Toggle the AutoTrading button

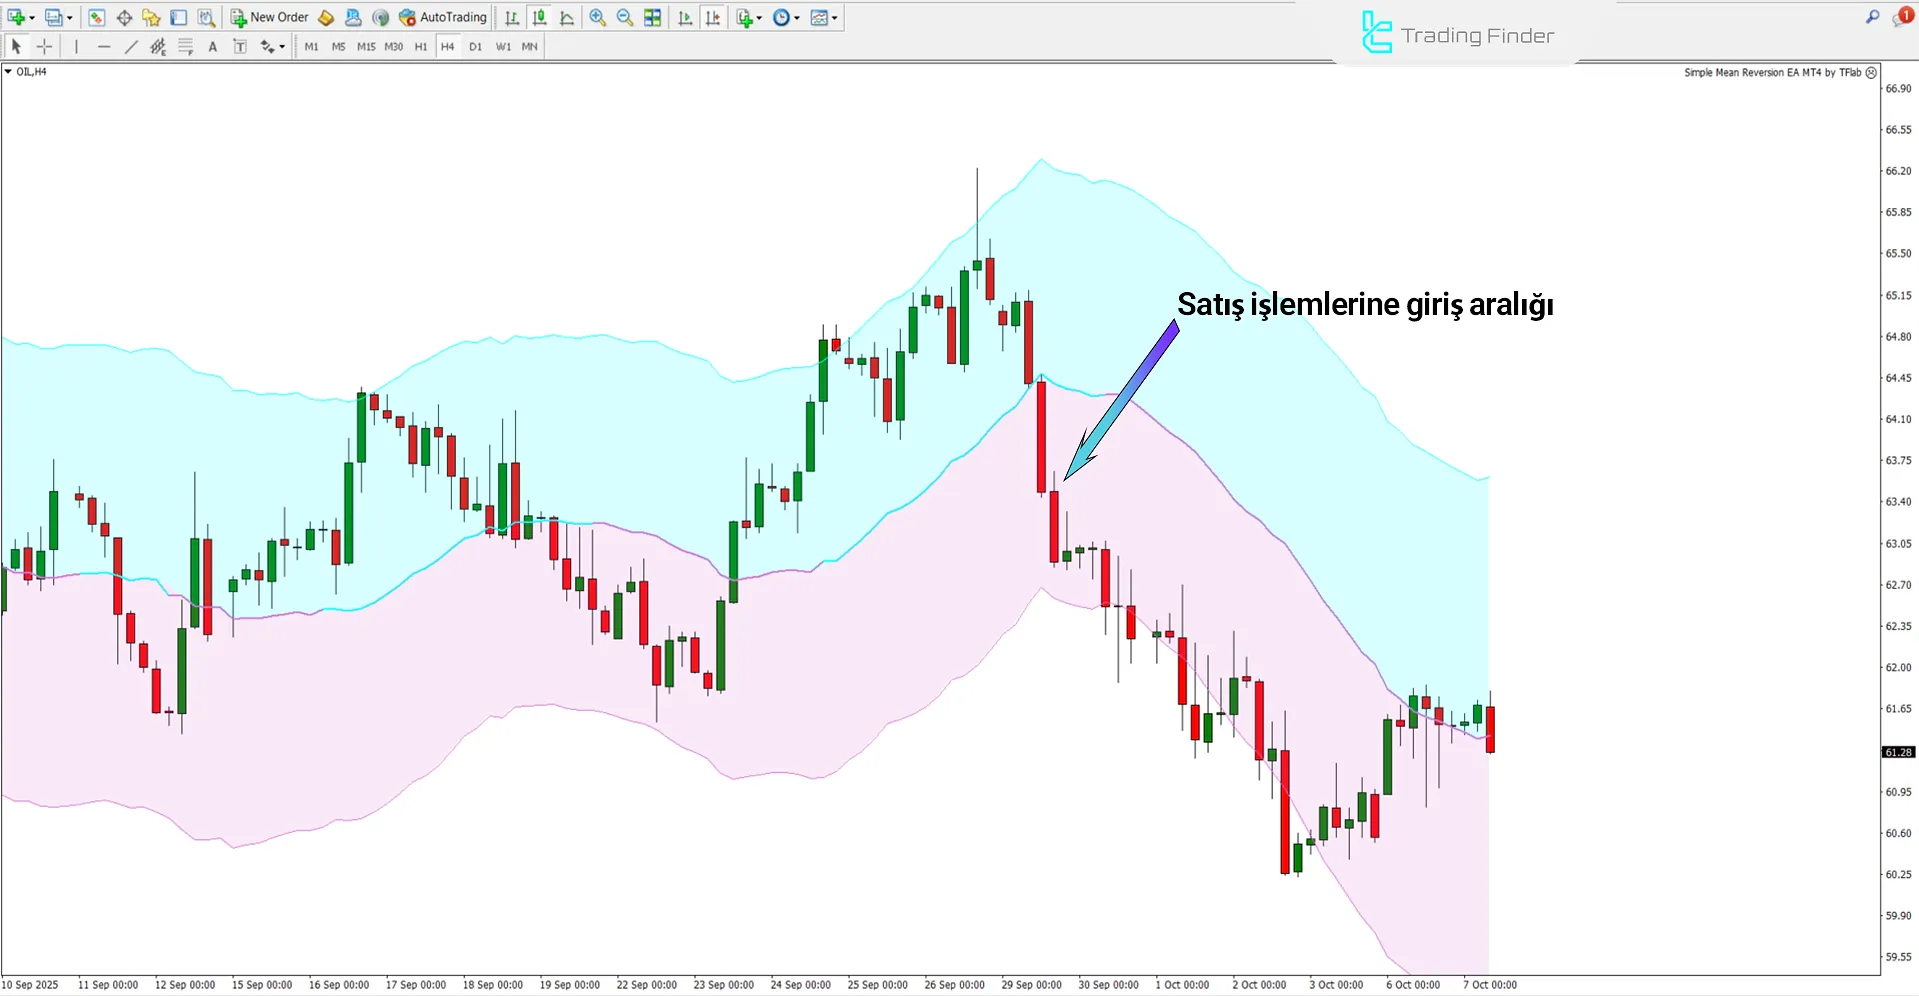tap(442, 18)
